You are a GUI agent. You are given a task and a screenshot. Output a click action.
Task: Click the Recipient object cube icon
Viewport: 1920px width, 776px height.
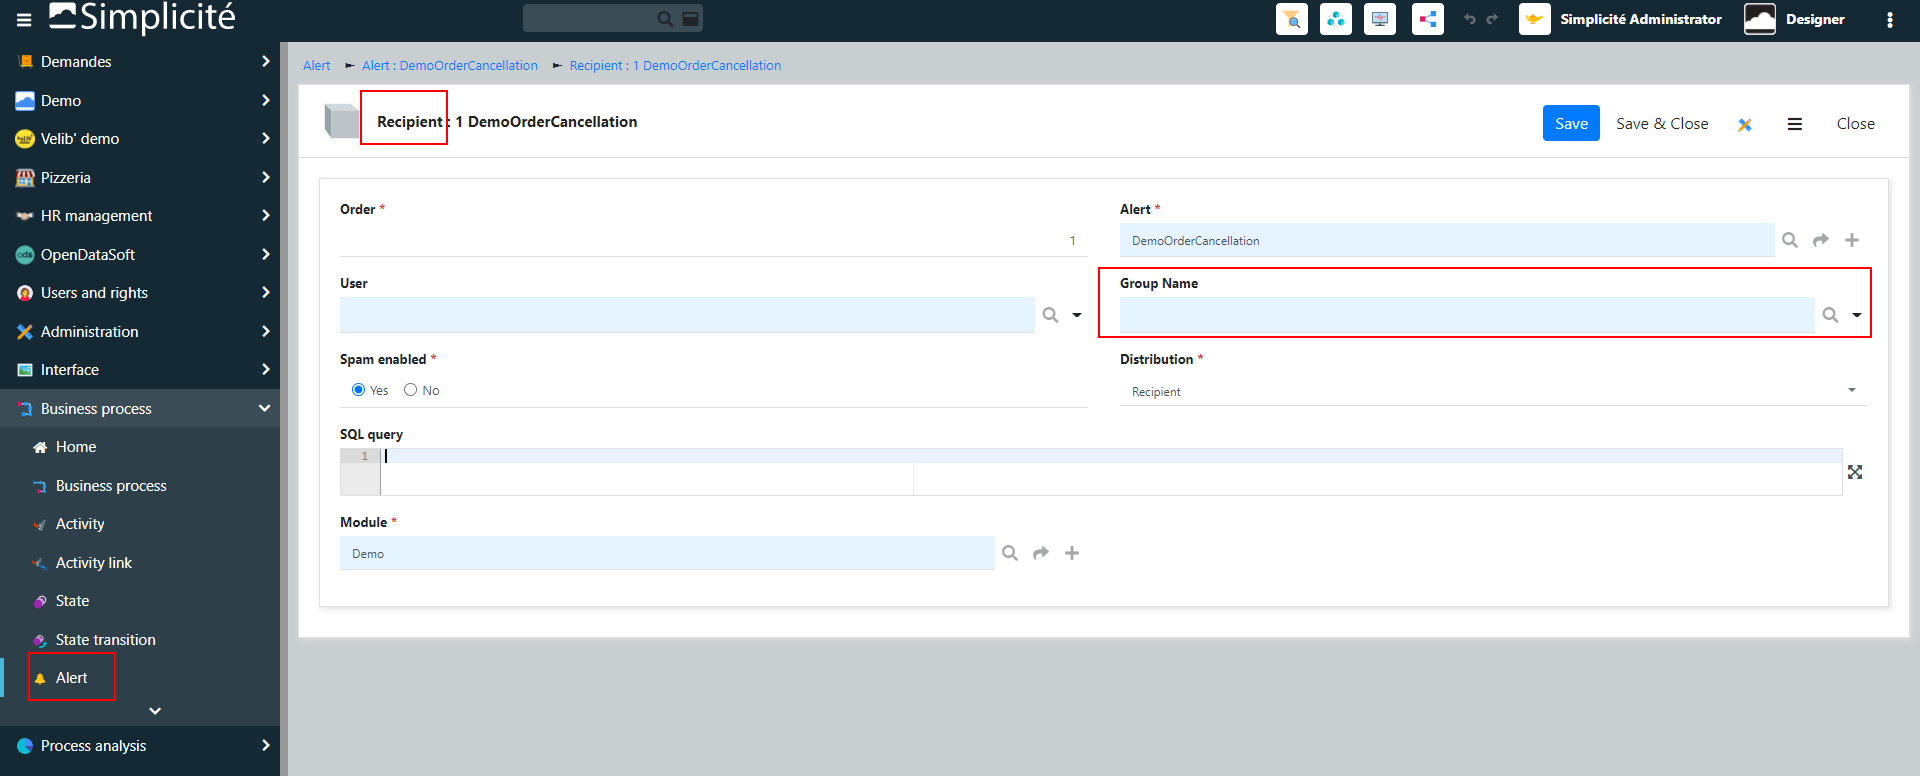[x=341, y=122]
